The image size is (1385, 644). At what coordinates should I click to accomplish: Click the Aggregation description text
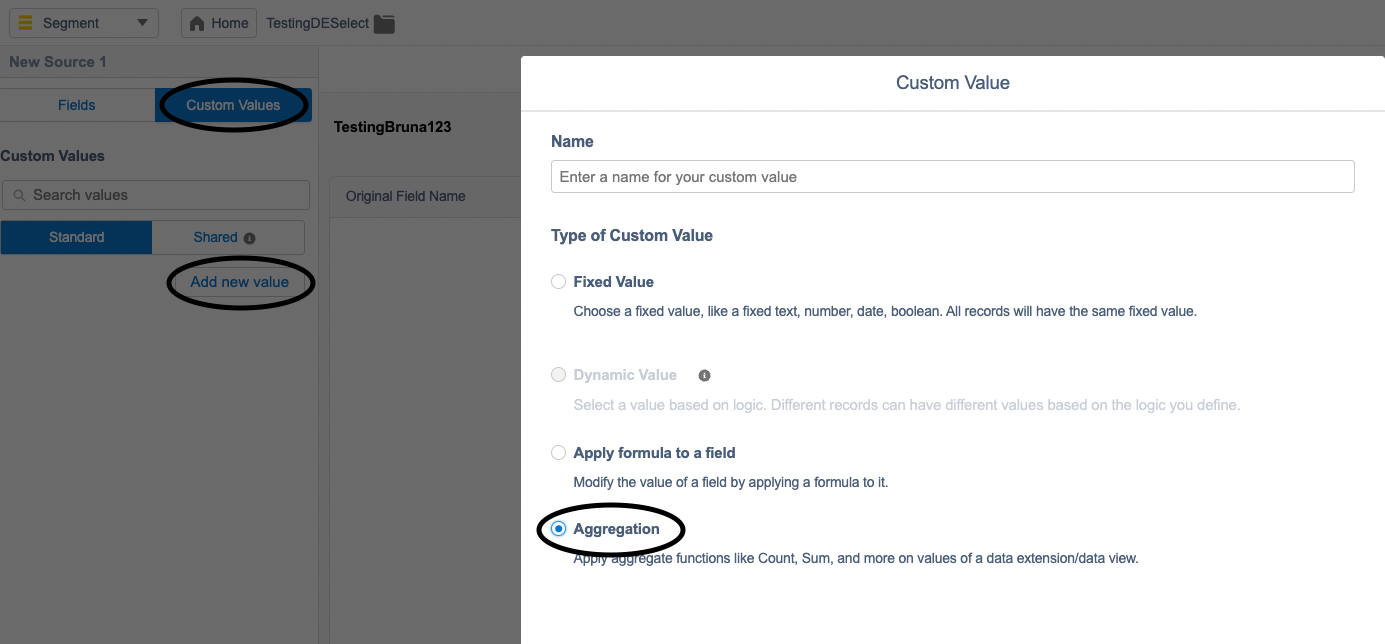tap(856, 558)
